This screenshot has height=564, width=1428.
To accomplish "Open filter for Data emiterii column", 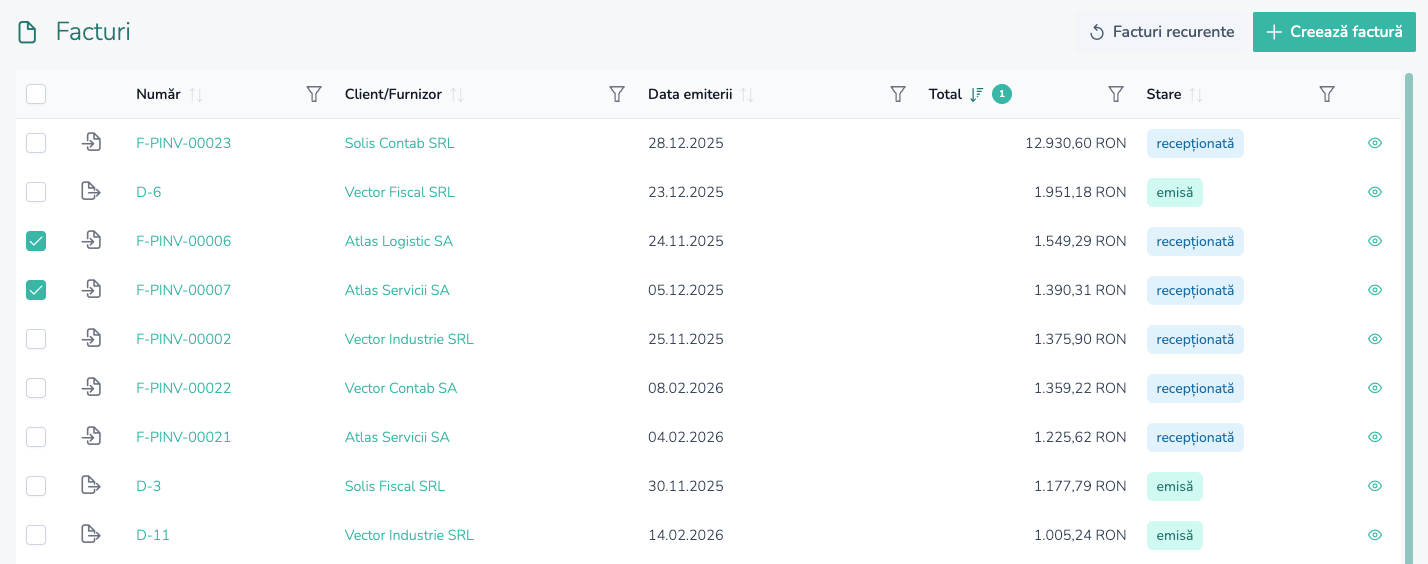I will (x=898, y=94).
